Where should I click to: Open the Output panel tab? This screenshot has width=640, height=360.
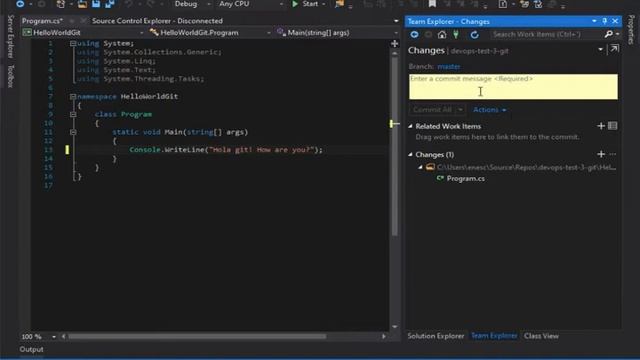[x=31, y=349]
